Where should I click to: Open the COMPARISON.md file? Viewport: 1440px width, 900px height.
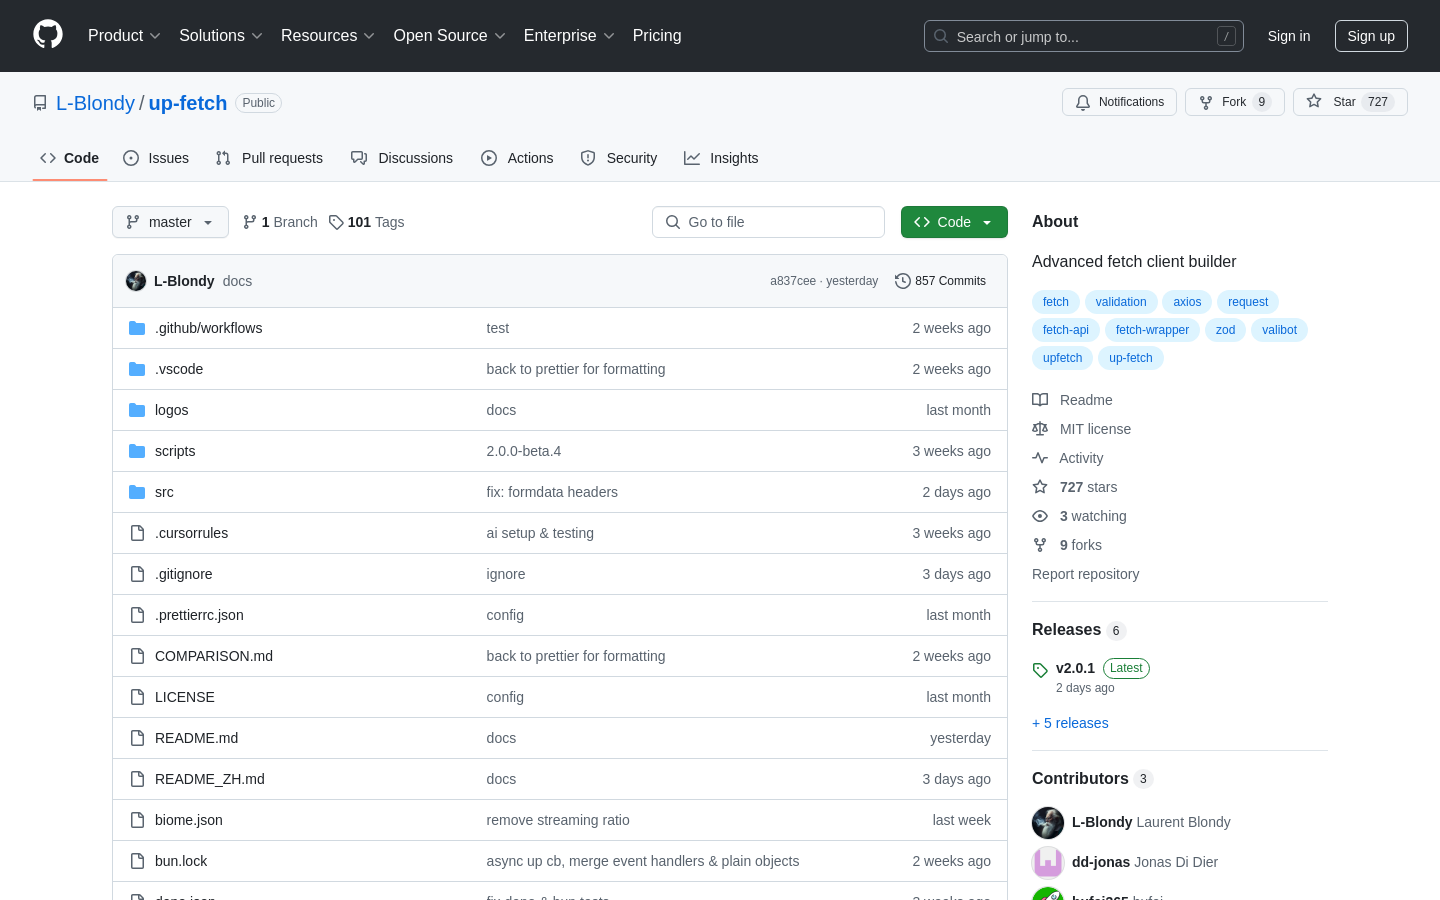pos(214,656)
